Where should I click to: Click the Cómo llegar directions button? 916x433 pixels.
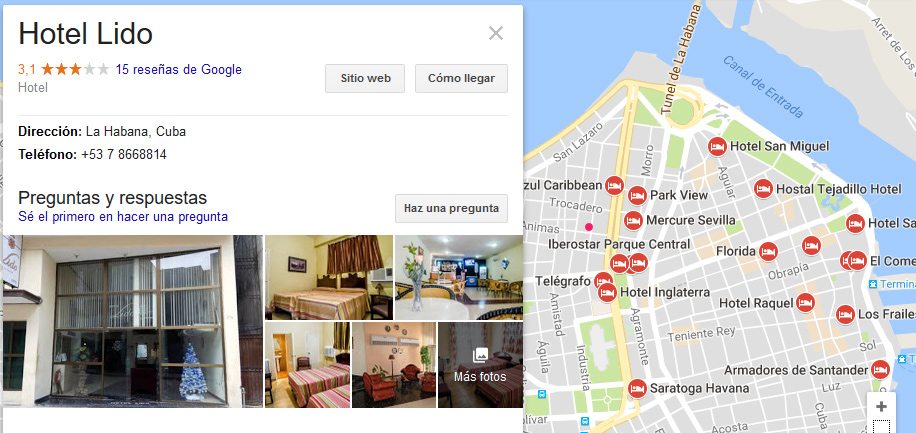tap(462, 78)
